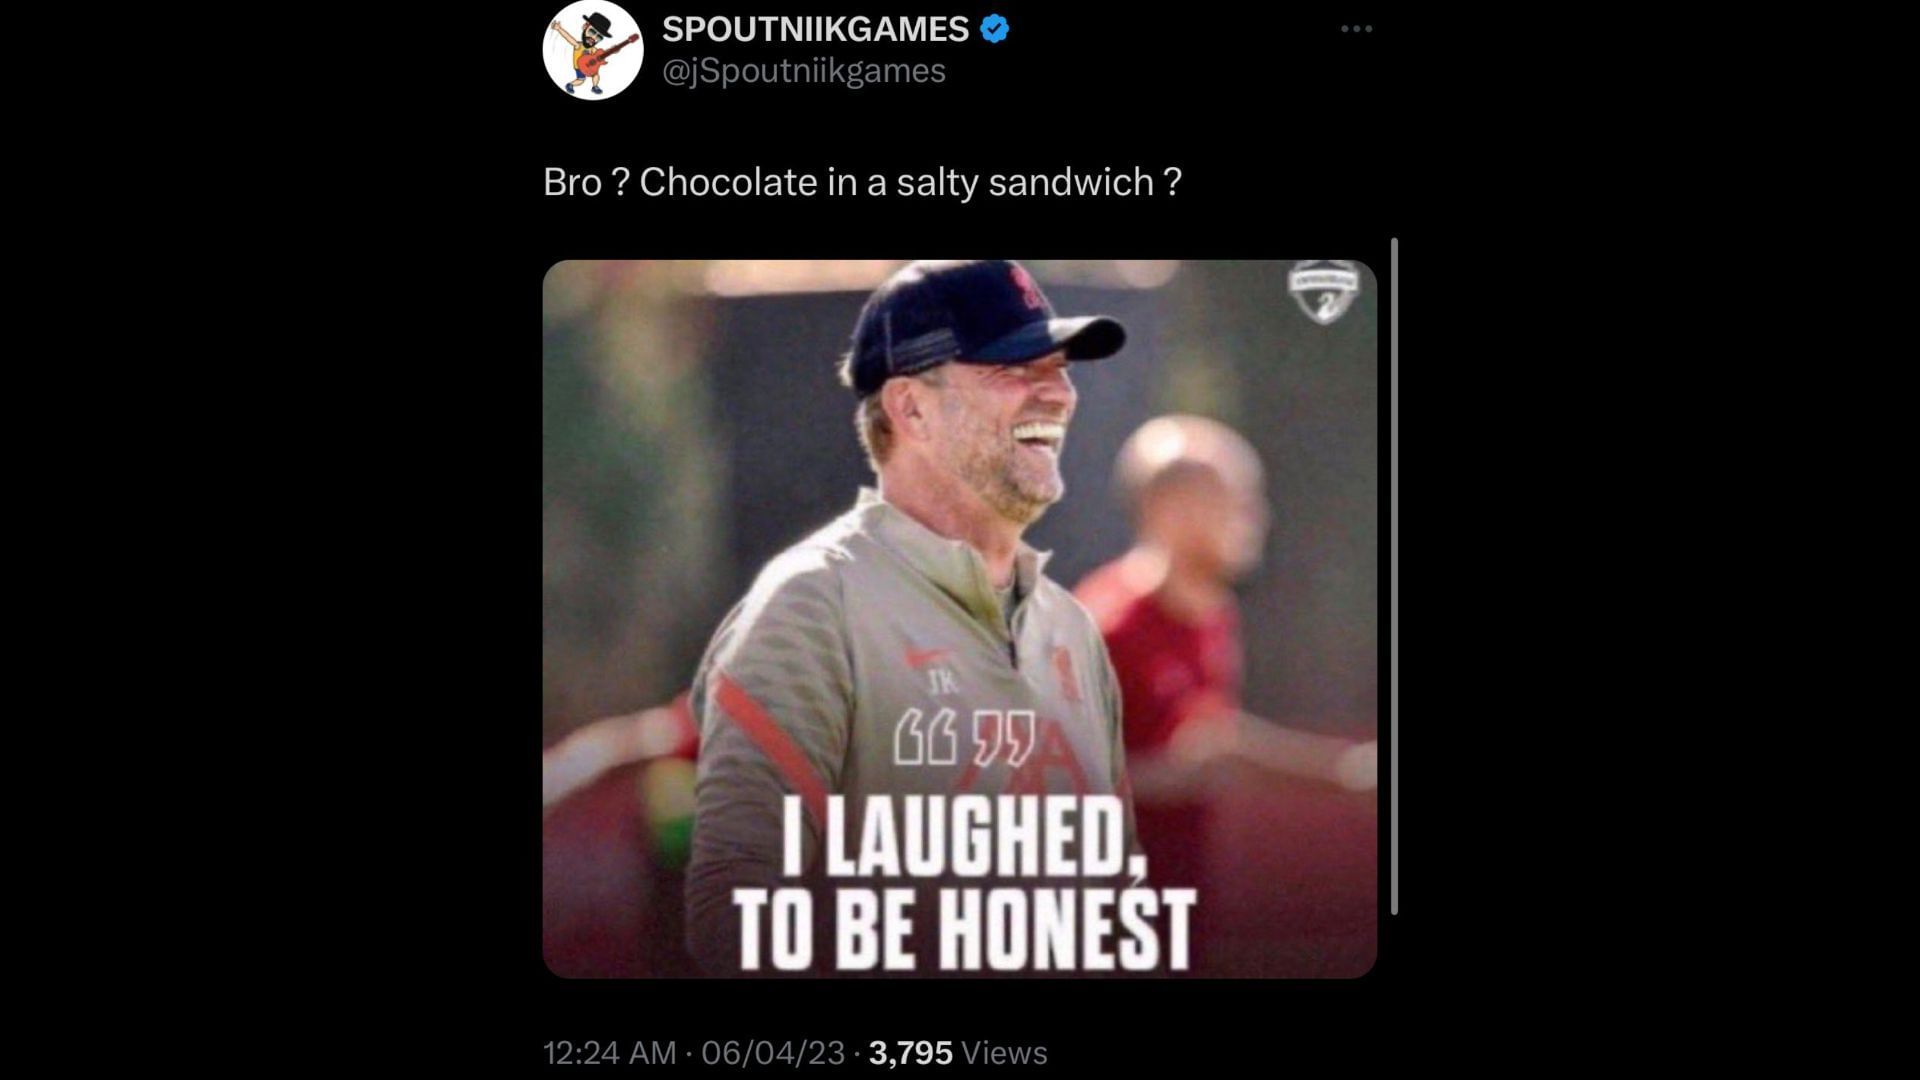Image resolution: width=1920 pixels, height=1080 pixels.
Task: Open the @jSpoutniikgames handle link
Action: [803, 71]
